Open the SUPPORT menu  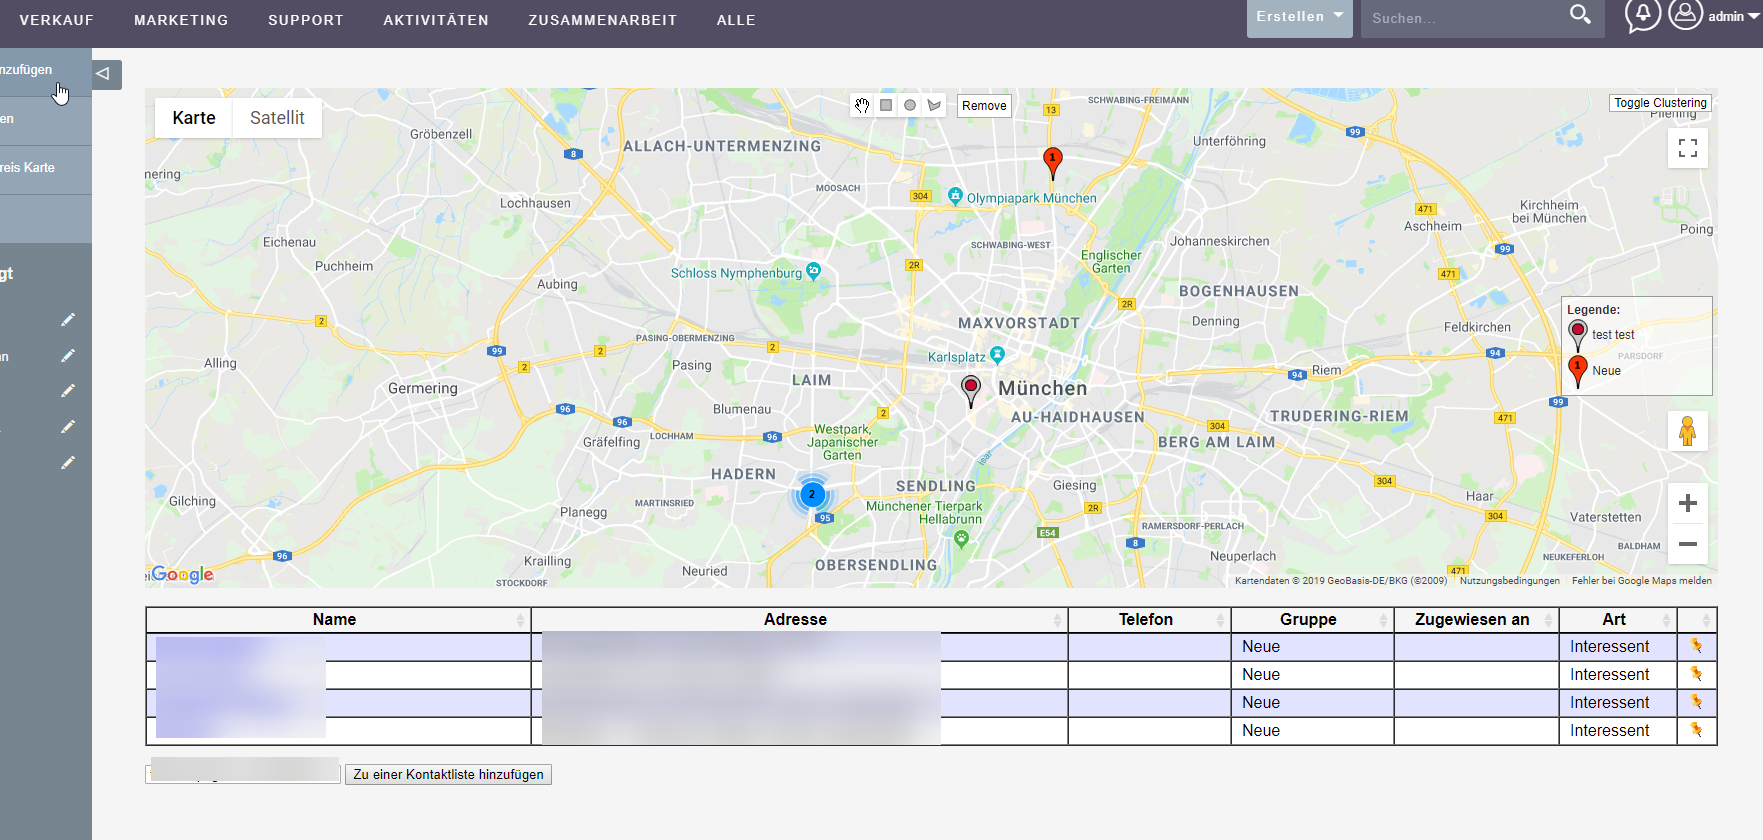tap(306, 20)
